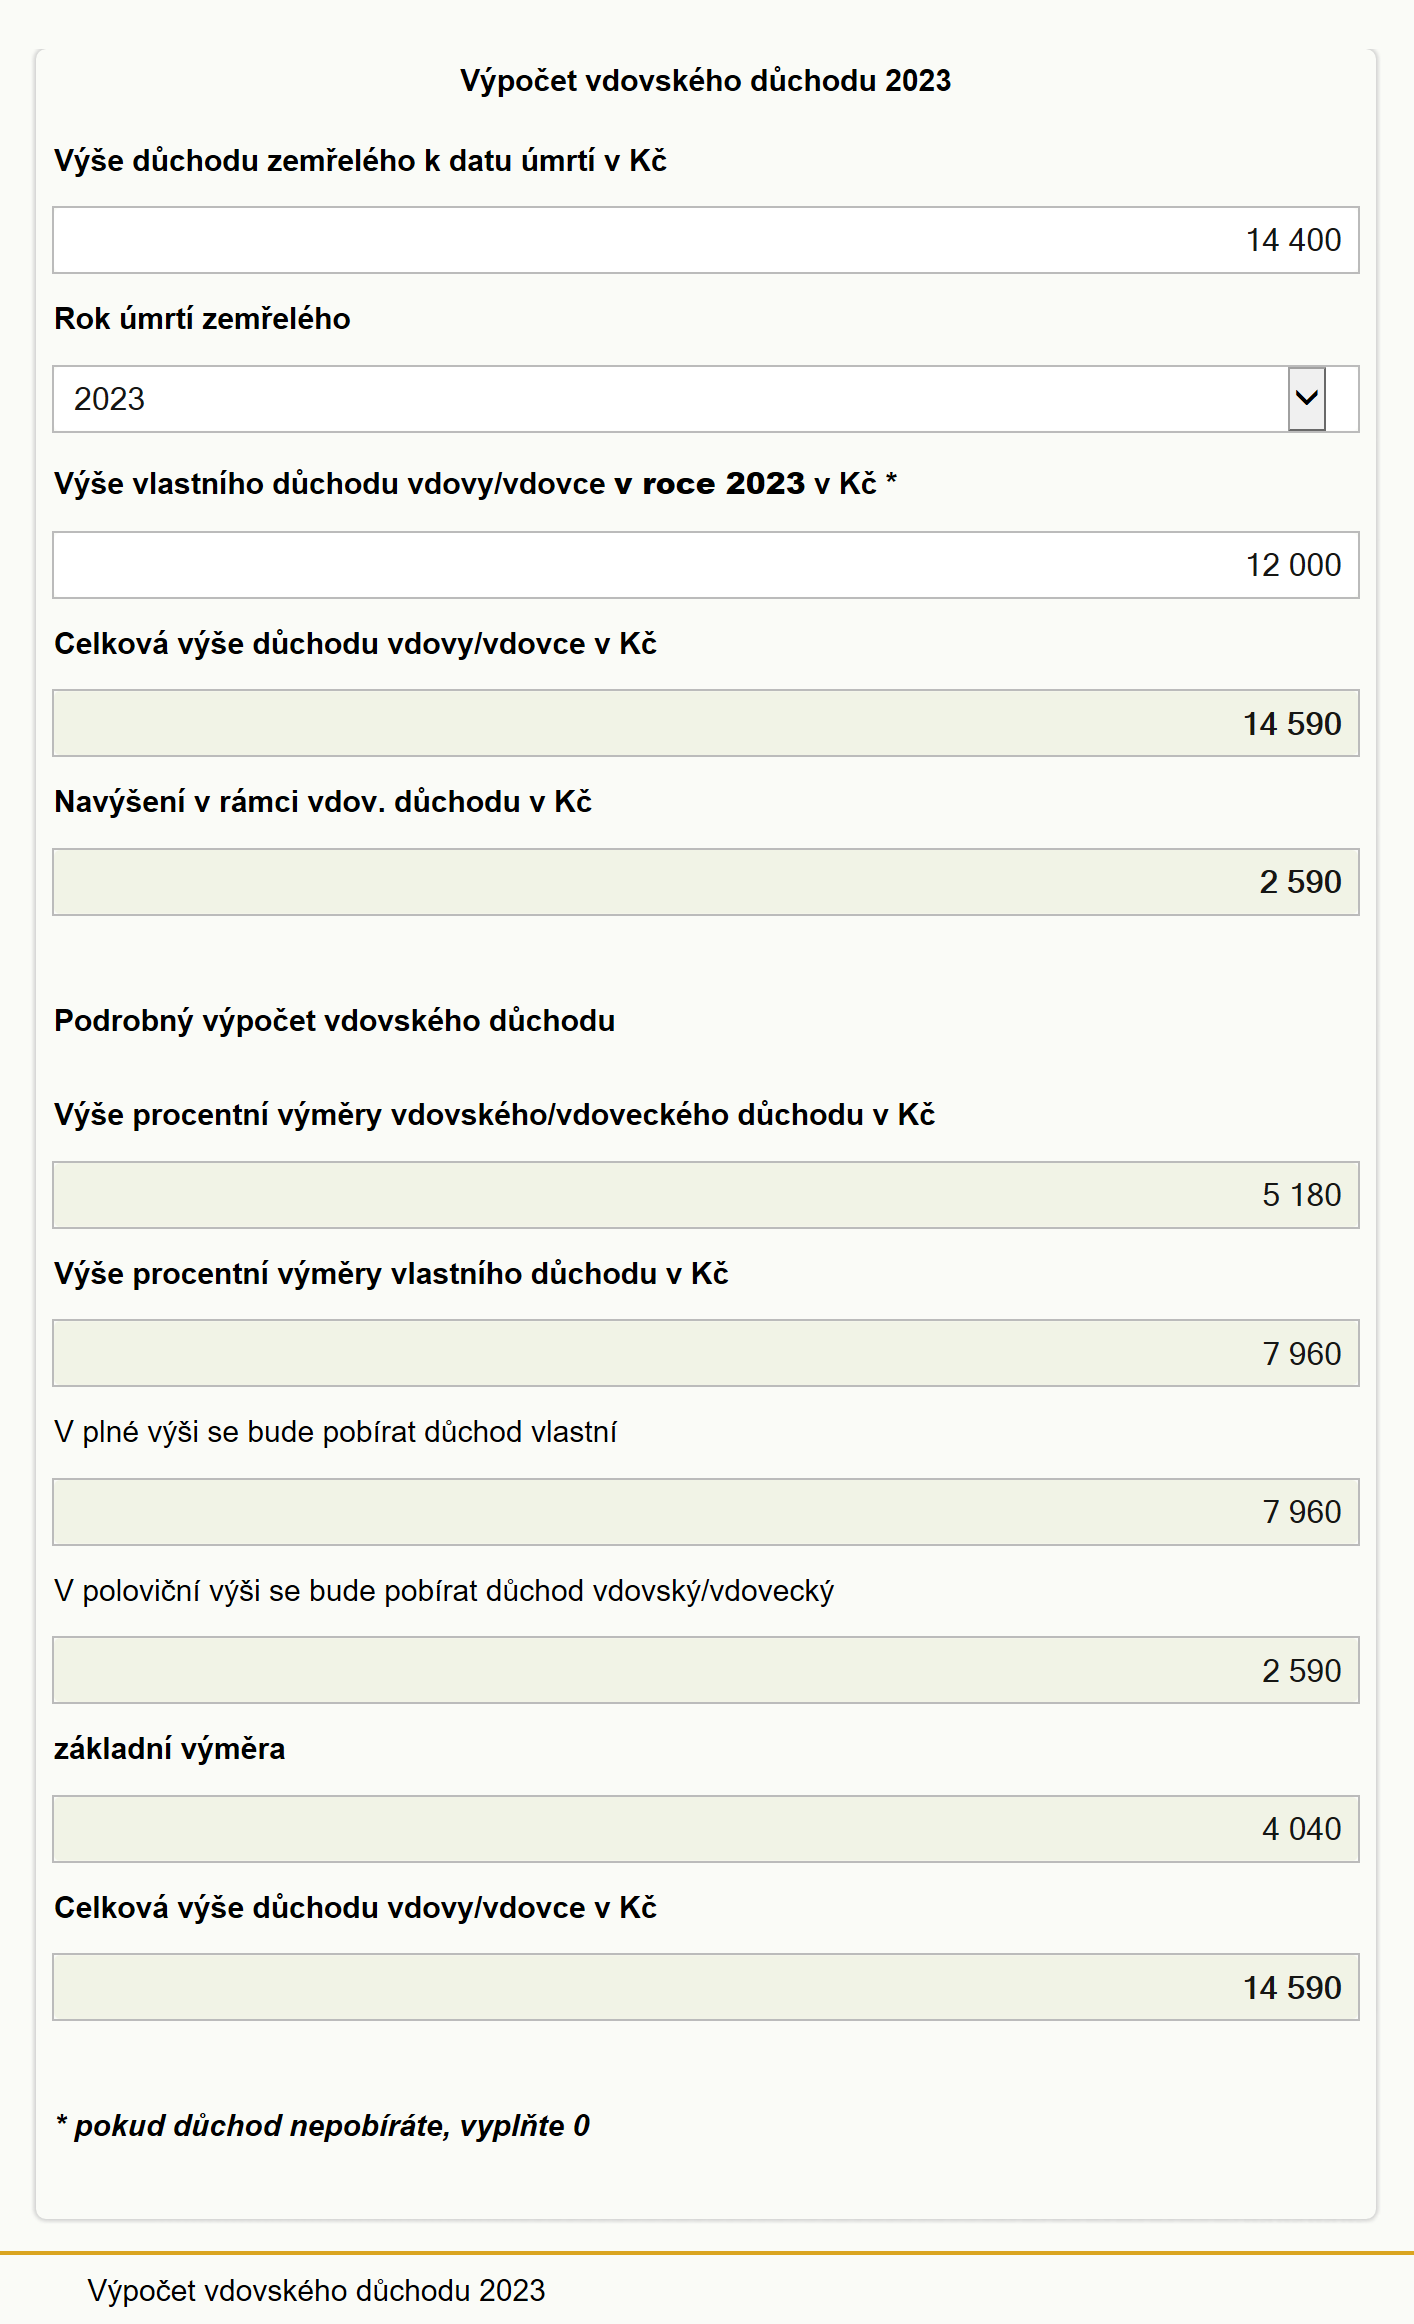Click the Navýšení v rámci vdov. důchodu label

point(323,802)
